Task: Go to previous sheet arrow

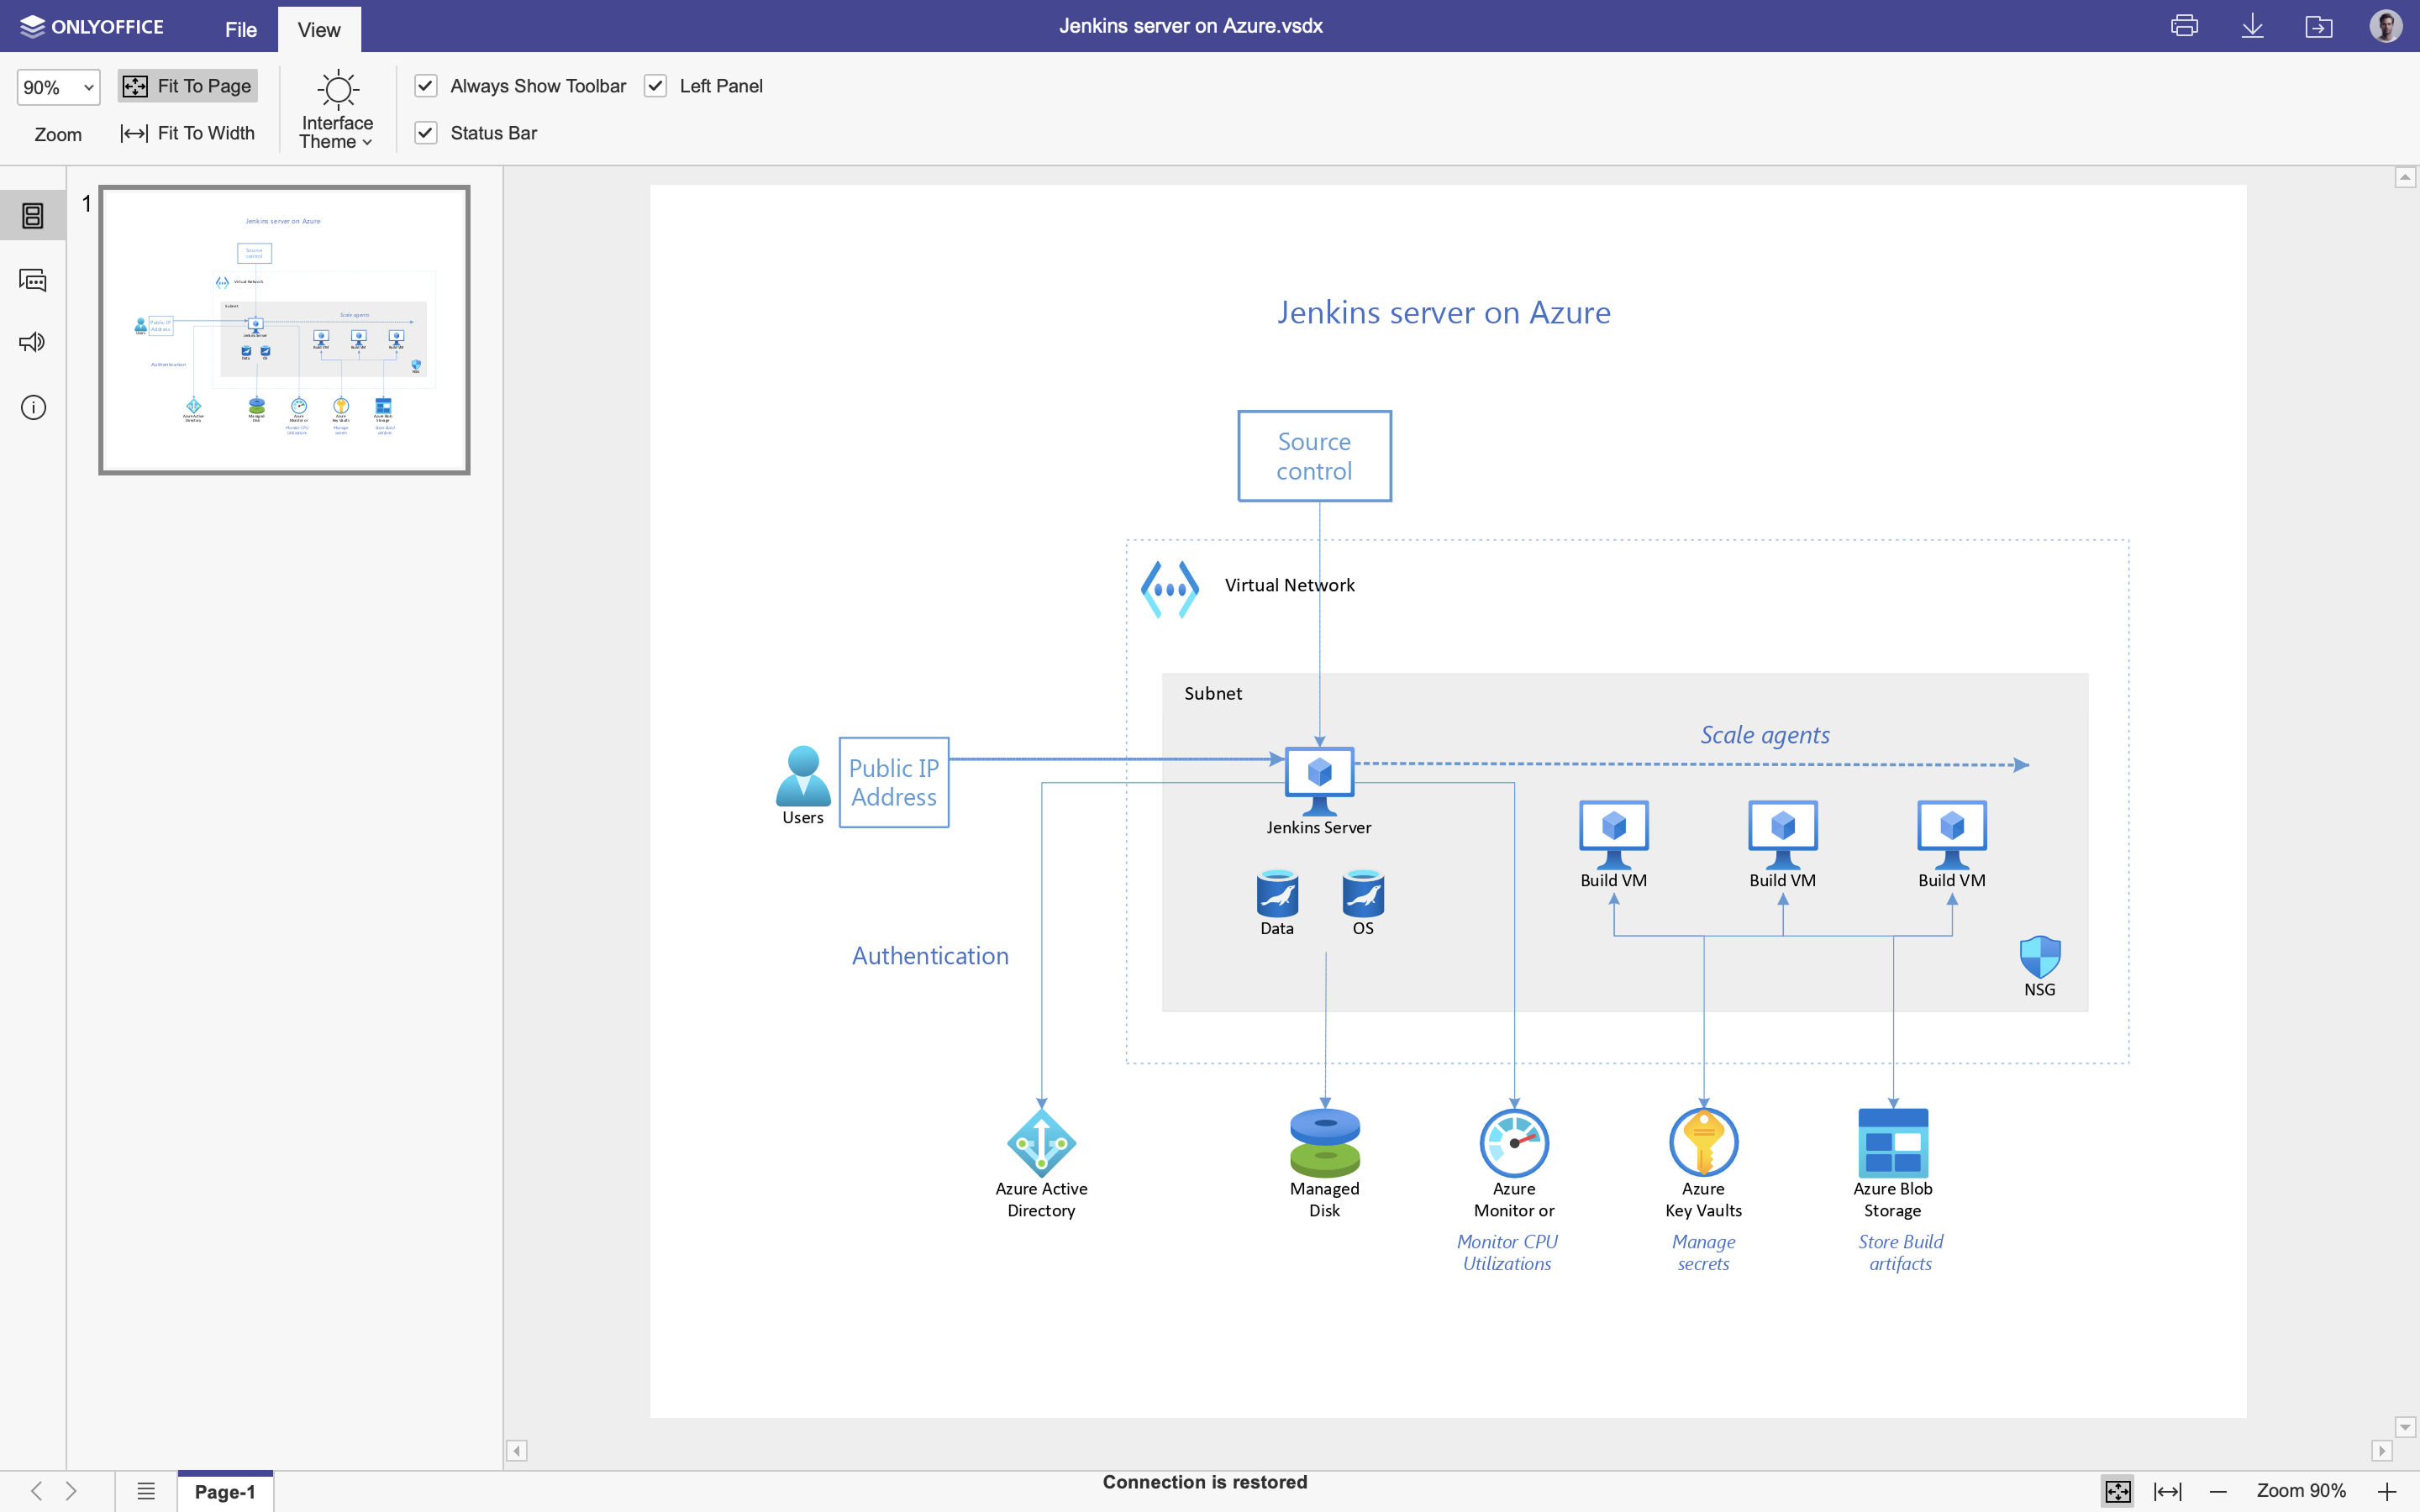Action: (x=36, y=1491)
